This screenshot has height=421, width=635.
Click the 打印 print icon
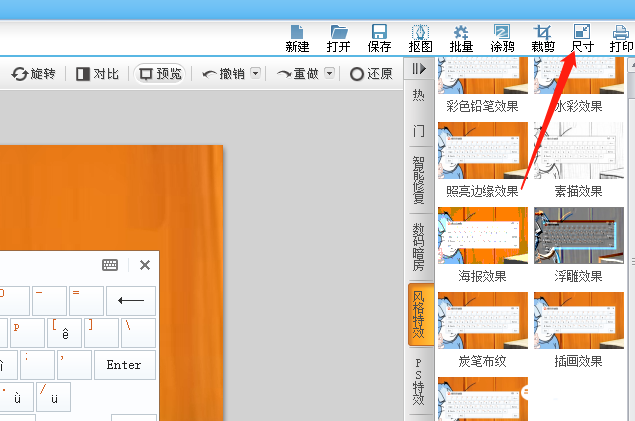coord(621,38)
